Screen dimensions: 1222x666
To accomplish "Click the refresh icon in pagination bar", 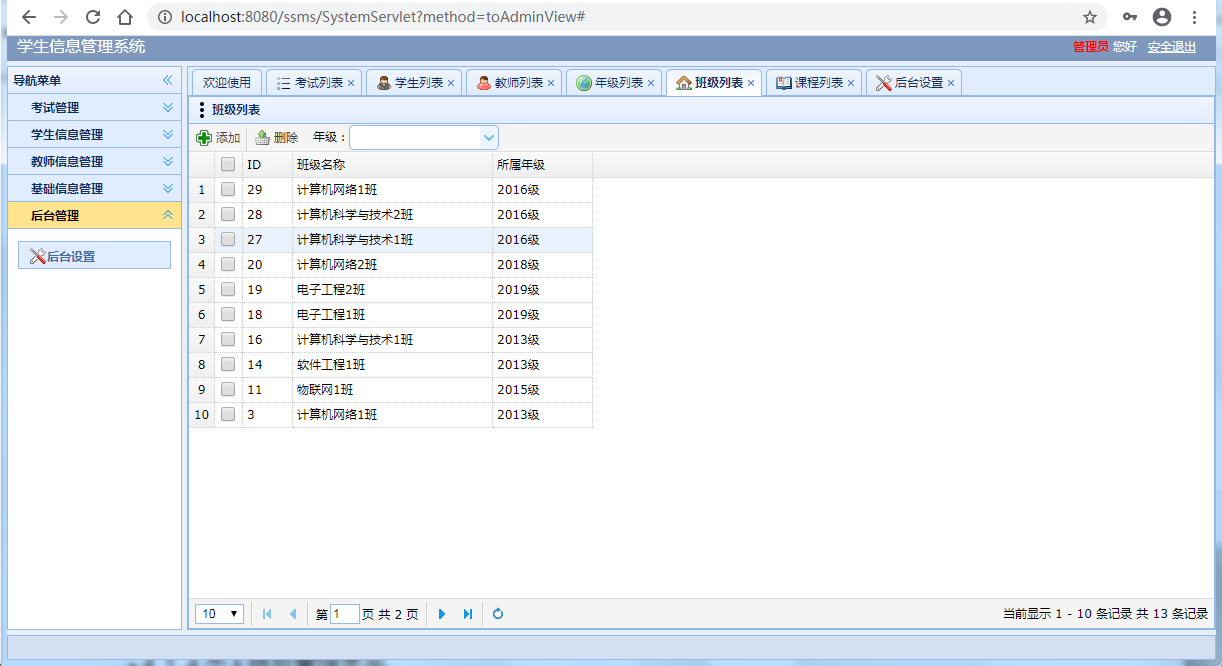I will pos(497,613).
